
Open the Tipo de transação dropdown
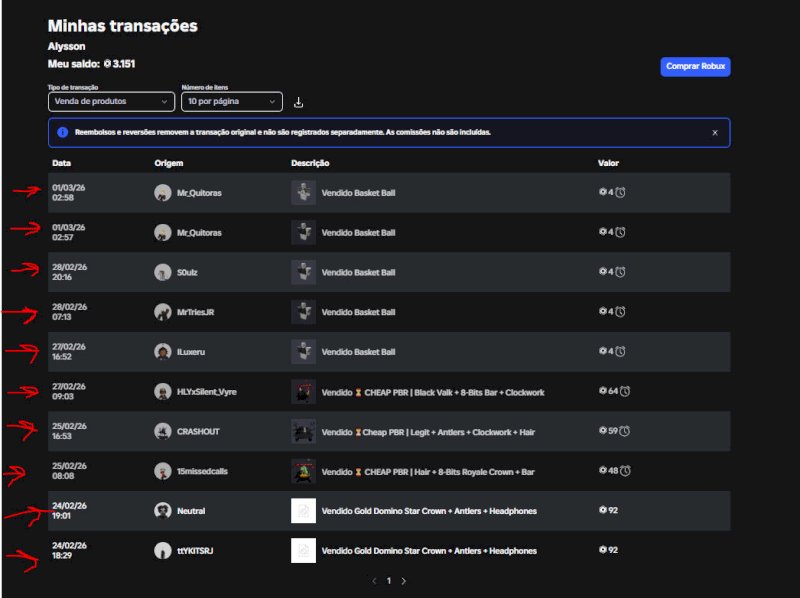tap(111, 101)
